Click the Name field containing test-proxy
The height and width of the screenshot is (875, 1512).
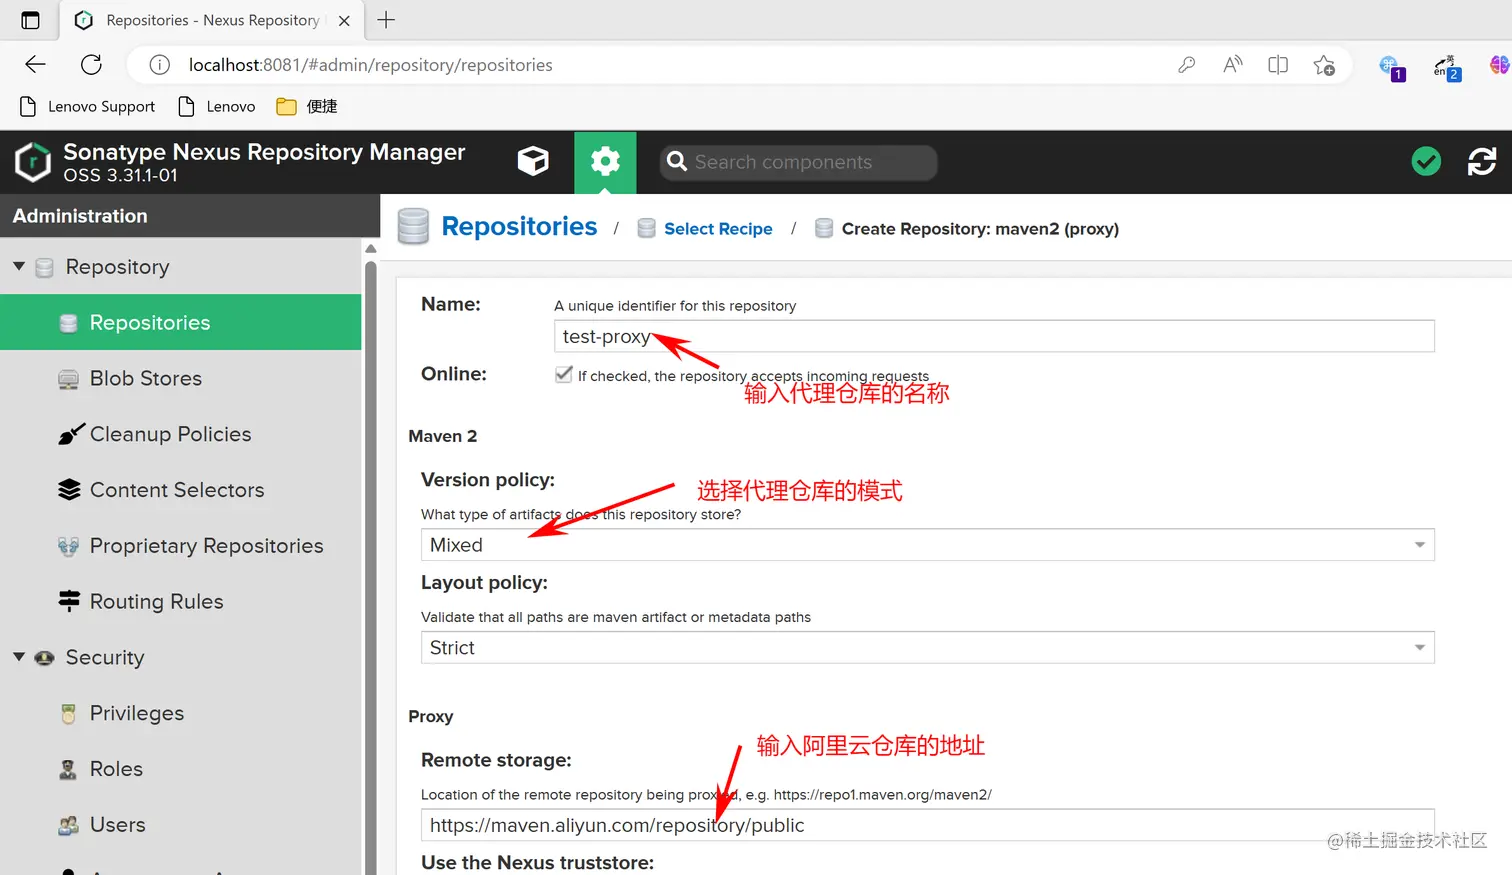tap(994, 336)
